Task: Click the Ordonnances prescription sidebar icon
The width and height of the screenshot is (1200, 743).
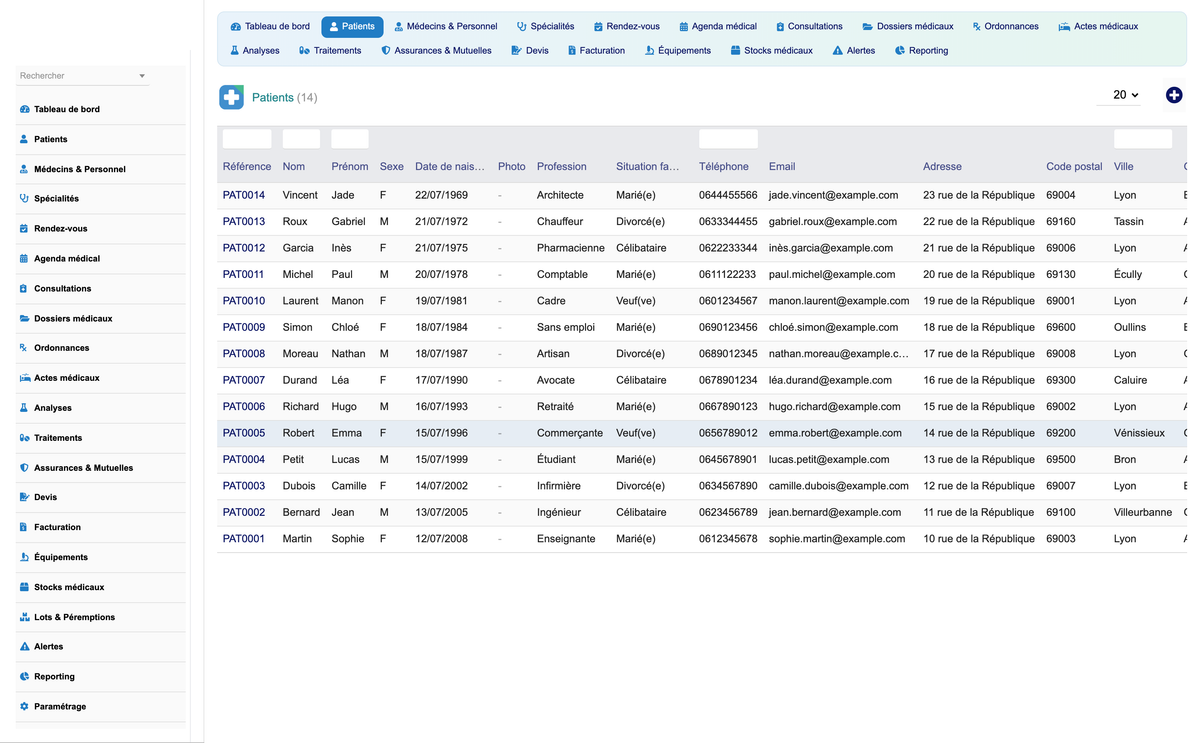Action: (24, 348)
